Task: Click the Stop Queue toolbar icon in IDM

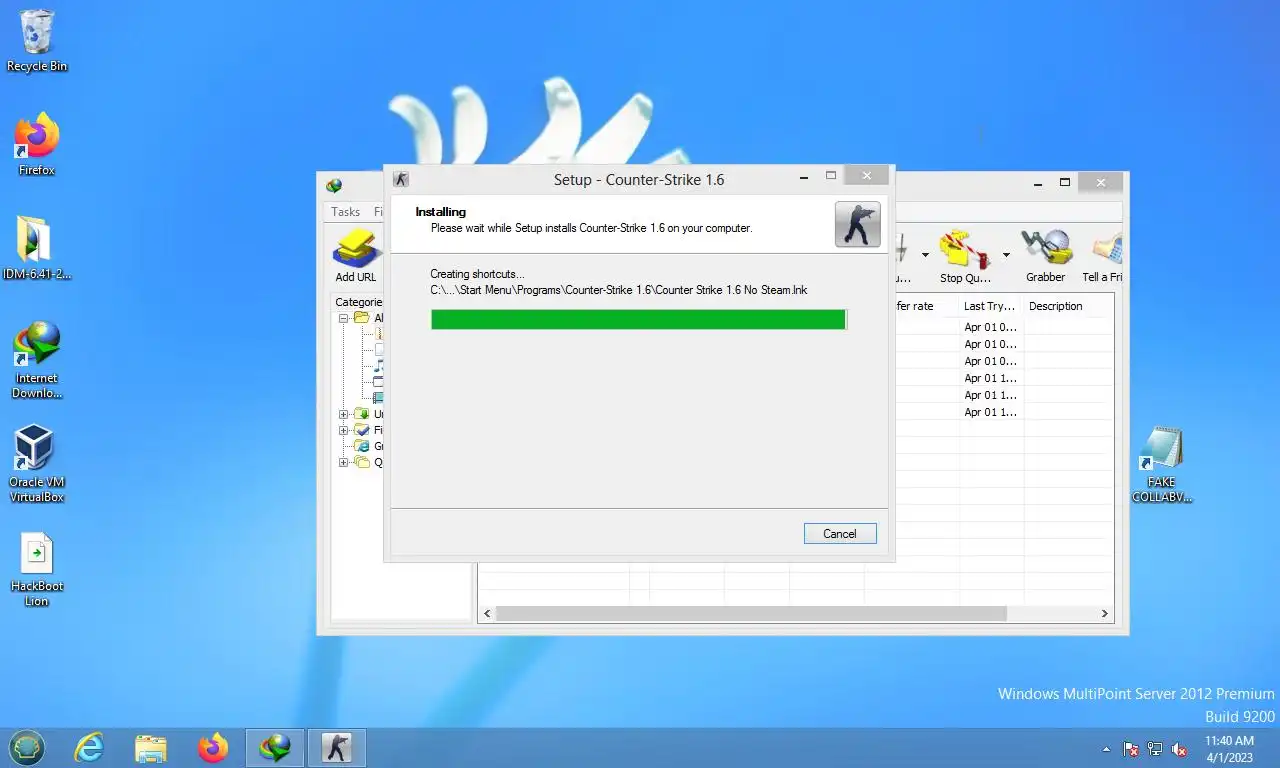Action: 964,256
